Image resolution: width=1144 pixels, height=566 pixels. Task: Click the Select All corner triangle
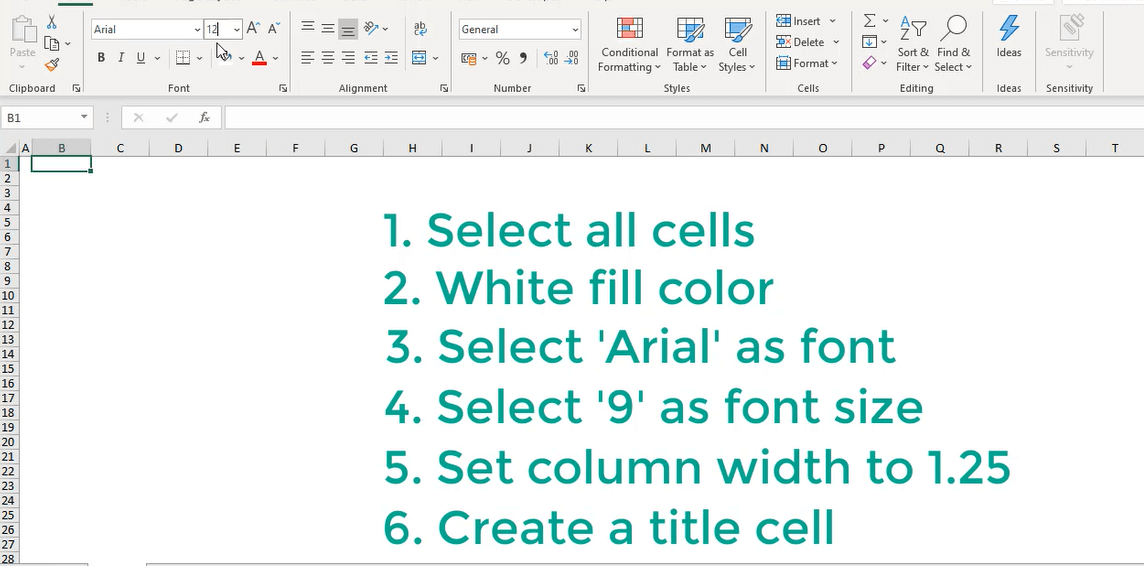9,148
